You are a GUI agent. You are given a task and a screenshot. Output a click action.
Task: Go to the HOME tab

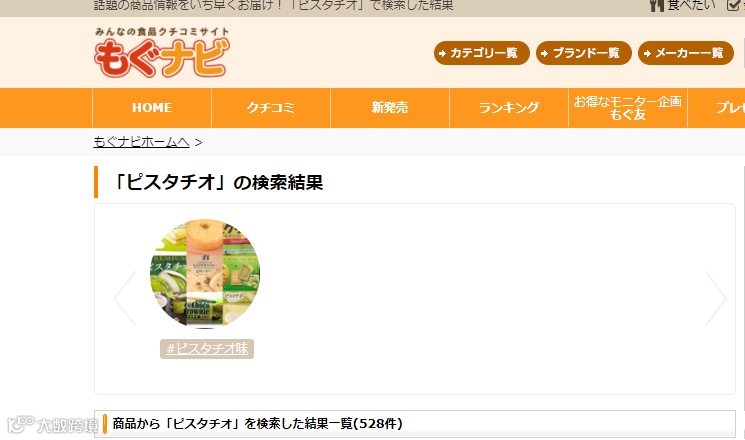(x=152, y=108)
